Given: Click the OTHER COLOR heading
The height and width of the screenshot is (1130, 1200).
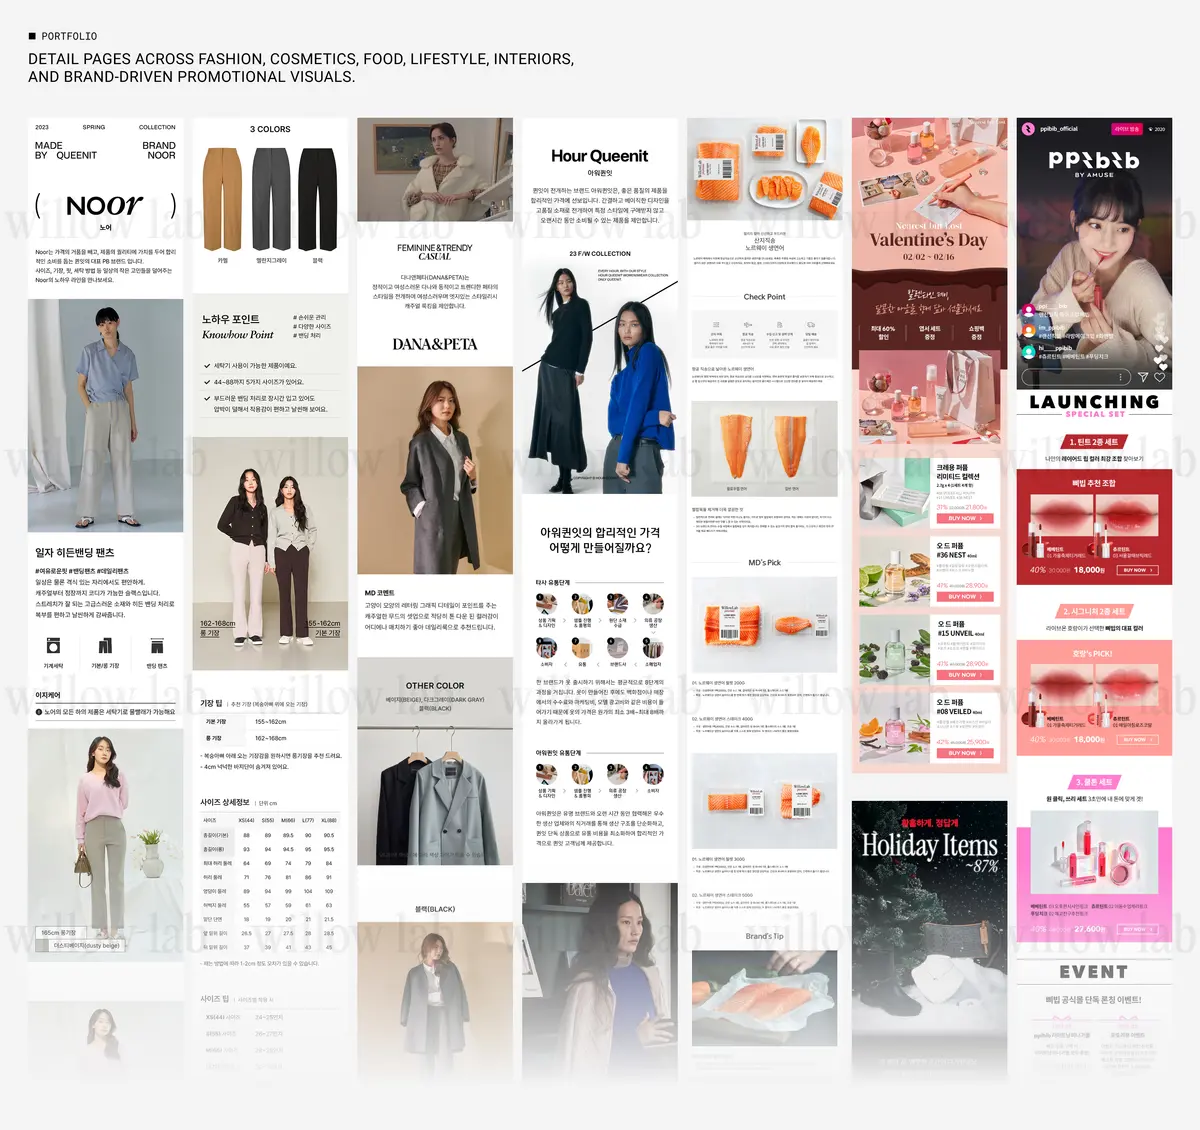Looking at the screenshot, I should pyautogui.click(x=435, y=686).
